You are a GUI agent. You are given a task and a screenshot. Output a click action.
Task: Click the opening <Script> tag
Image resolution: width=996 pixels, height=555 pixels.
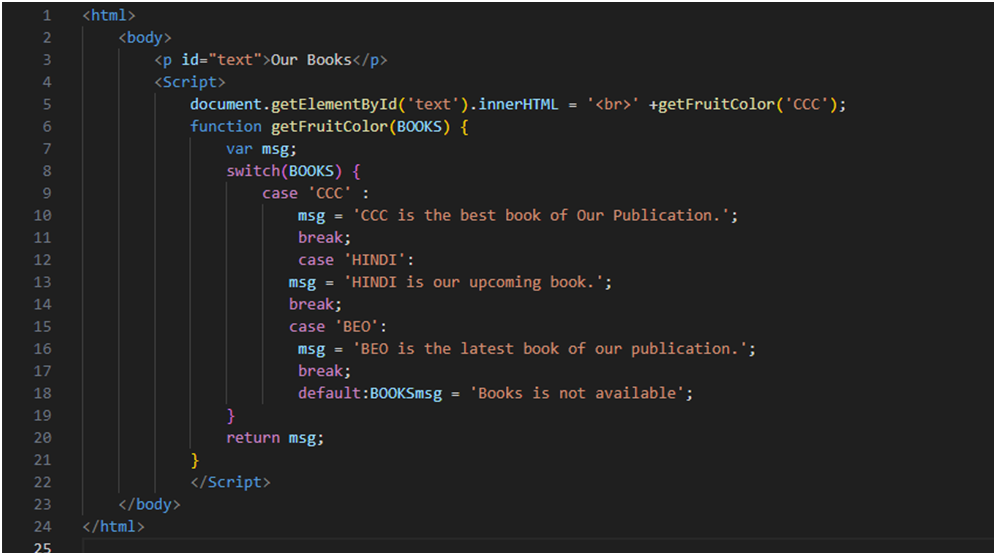click(190, 82)
